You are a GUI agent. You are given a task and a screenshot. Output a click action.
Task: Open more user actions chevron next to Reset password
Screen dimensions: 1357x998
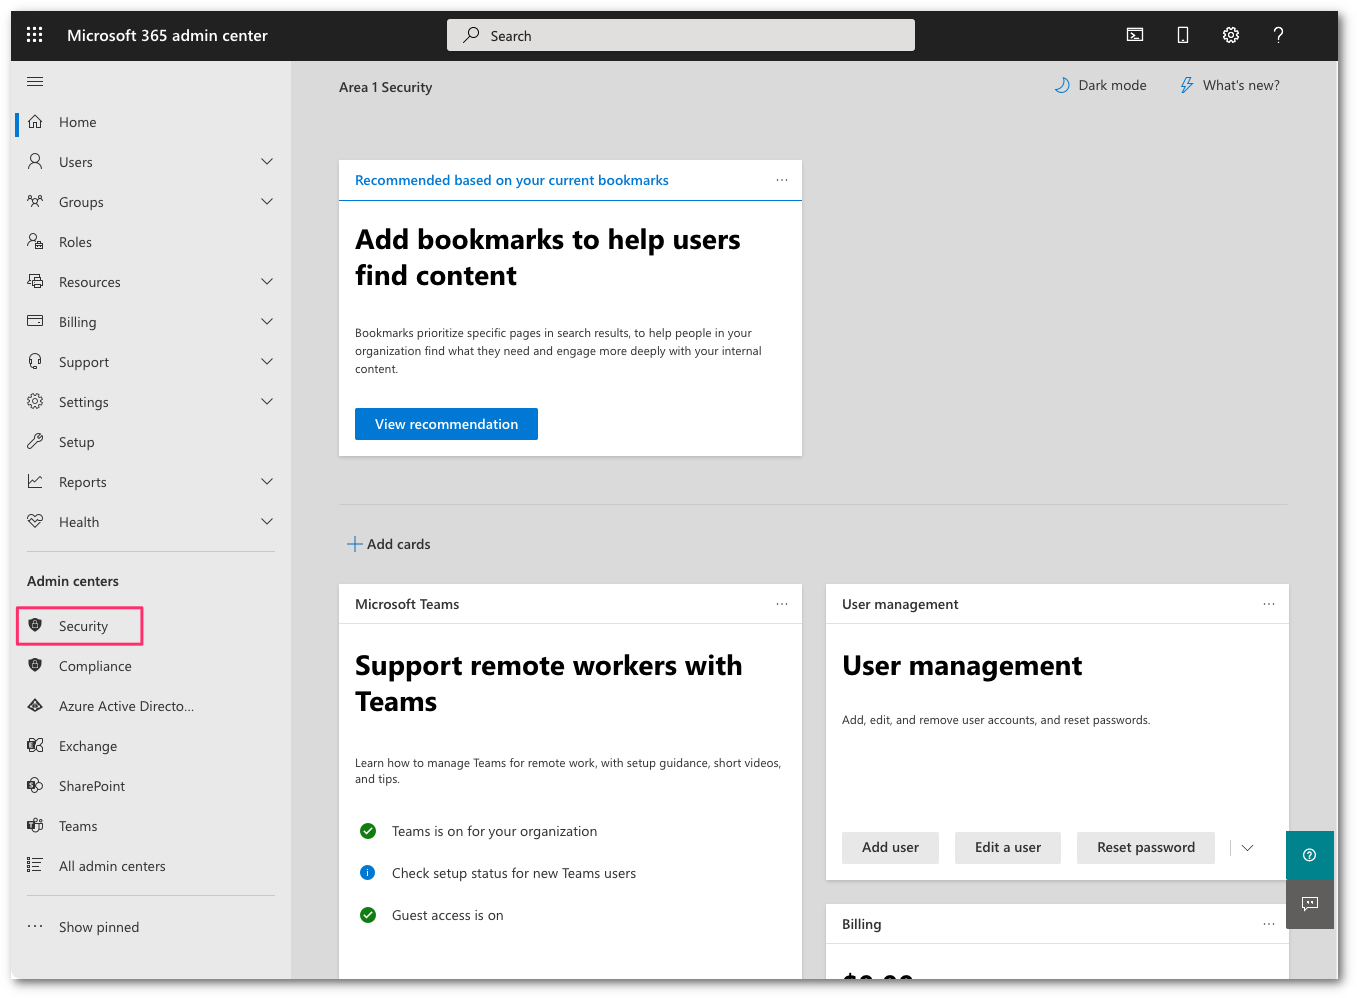coord(1246,847)
